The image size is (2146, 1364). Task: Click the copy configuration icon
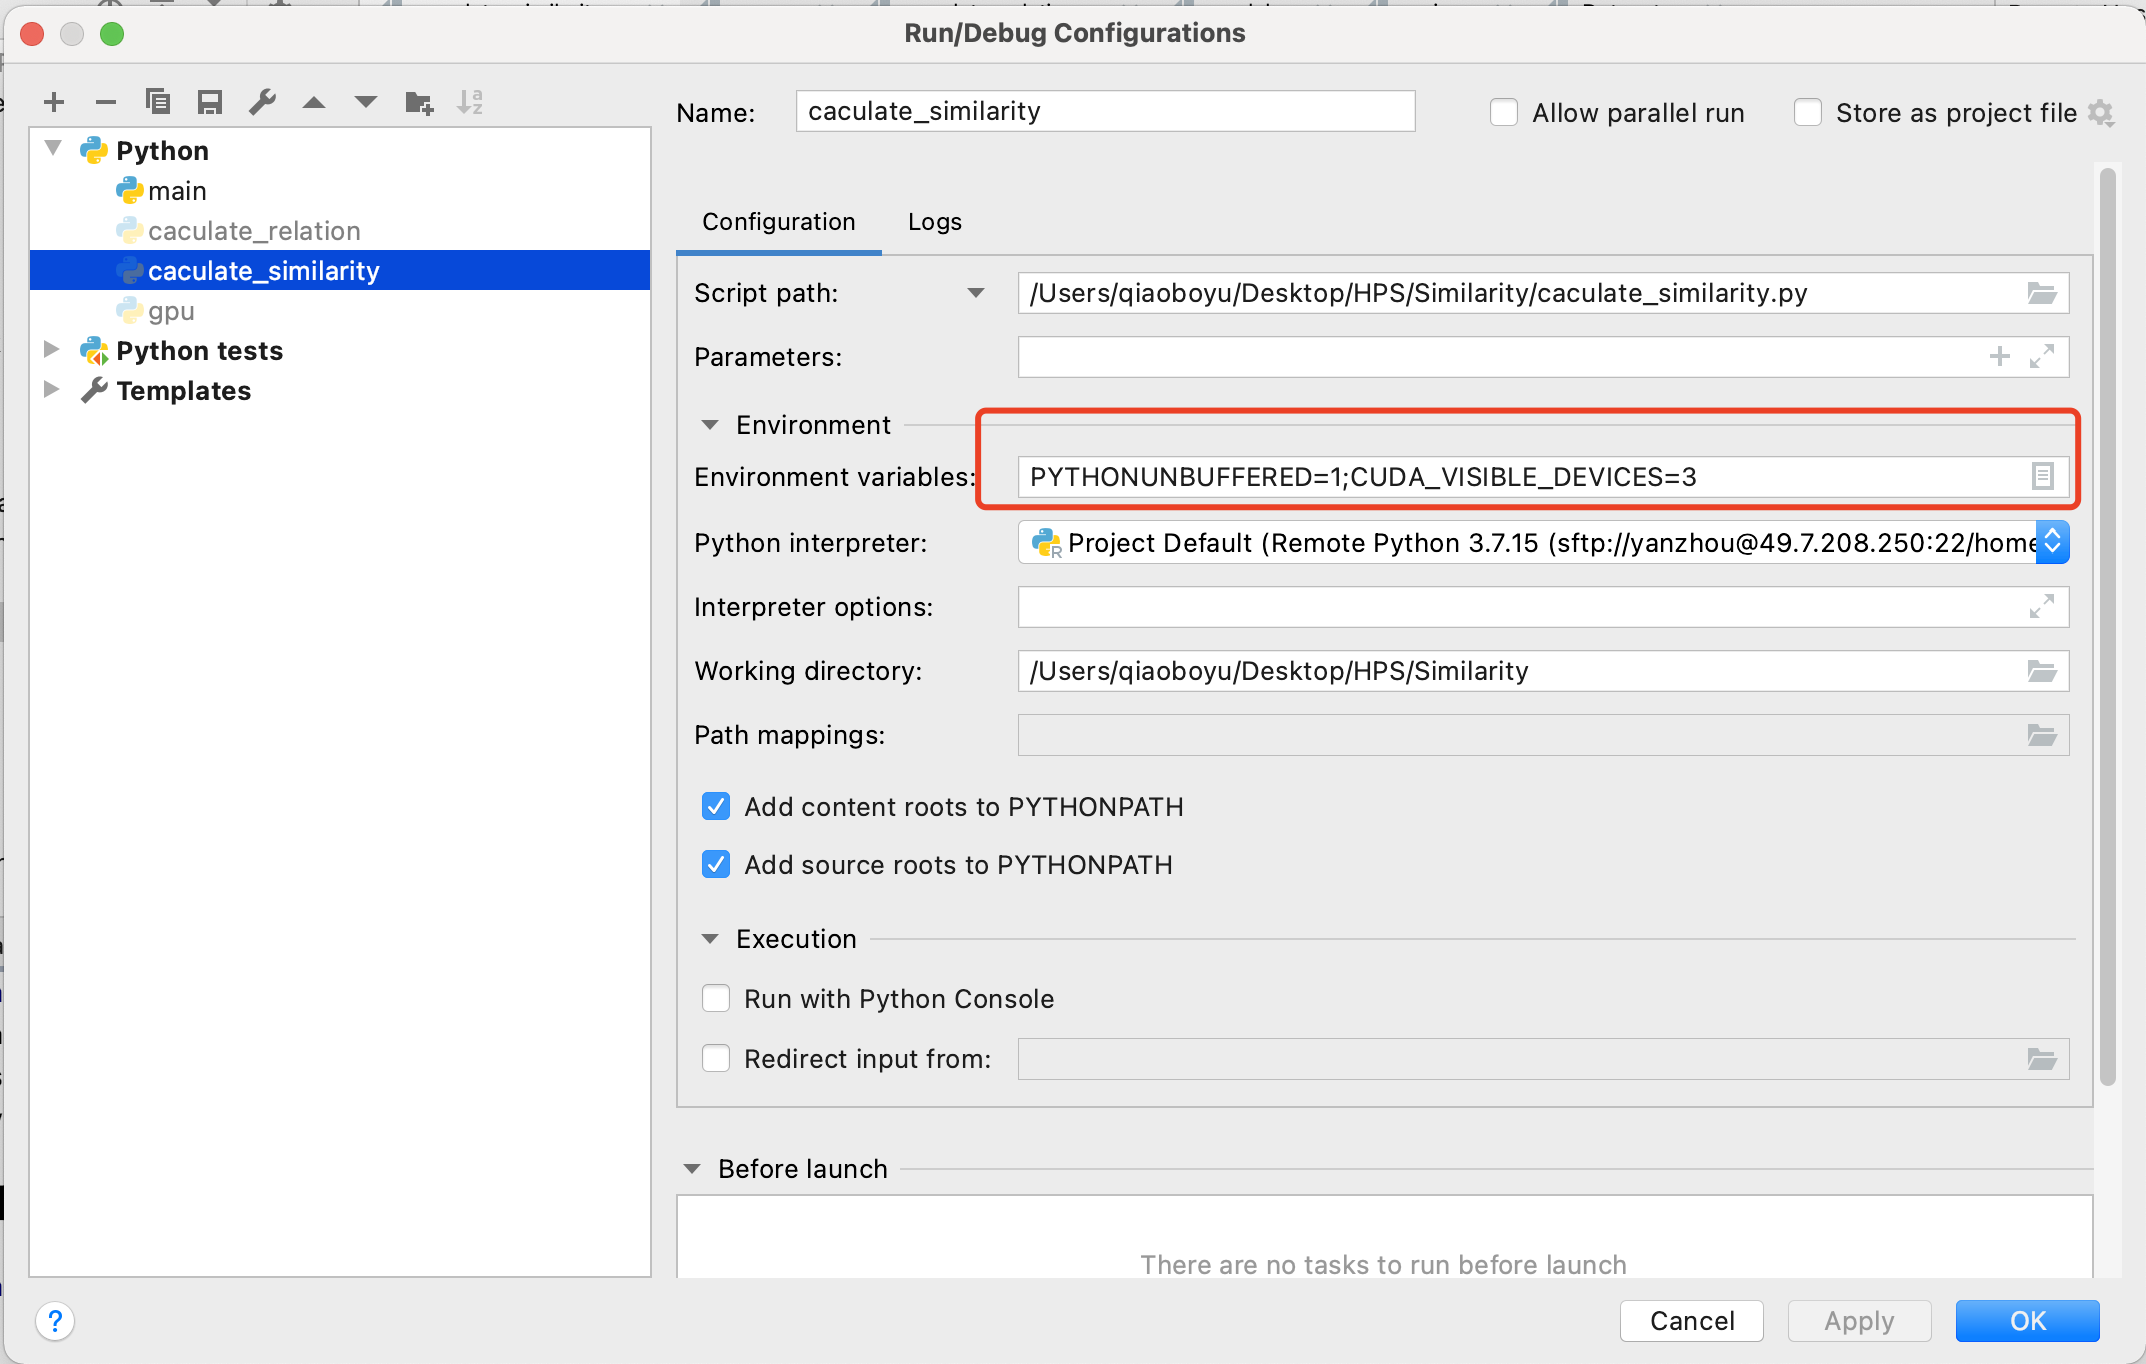(x=158, y=102)
